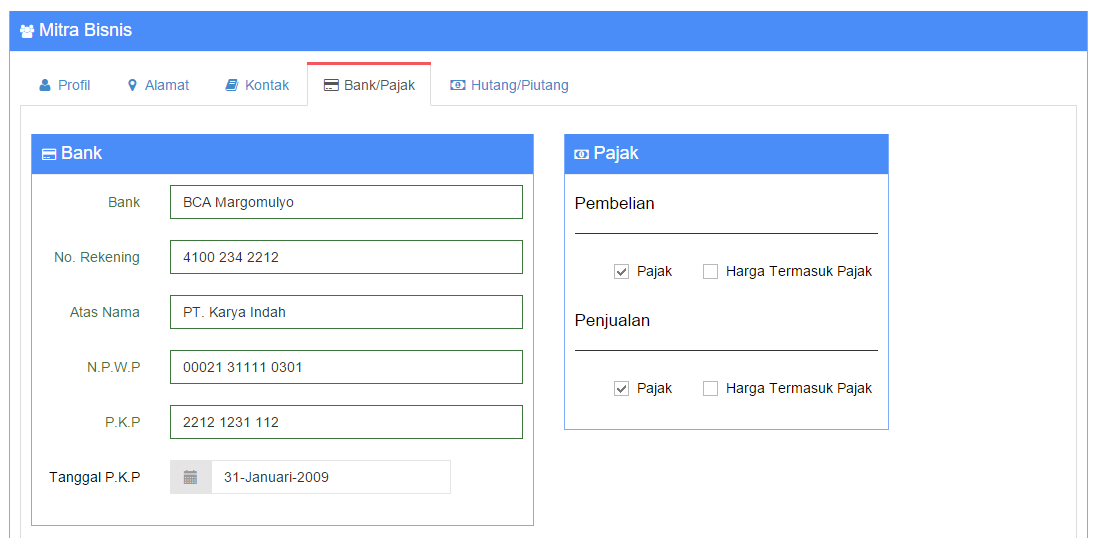
Task: Click the Bank panel header card icon
Action: pos(49,154)
